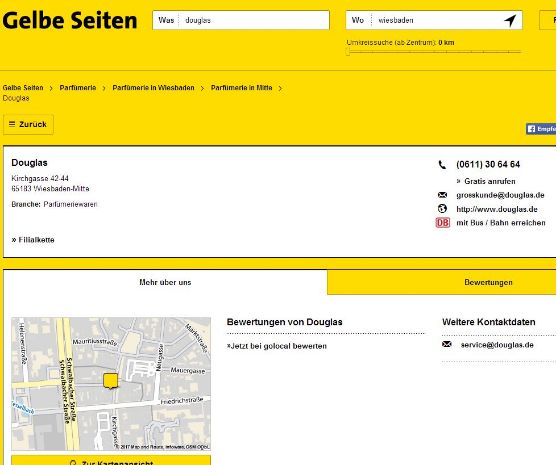557x465 pixels.
Task: Click the Weitere Kontaktdaten heading
Action: tap(489, 322)
